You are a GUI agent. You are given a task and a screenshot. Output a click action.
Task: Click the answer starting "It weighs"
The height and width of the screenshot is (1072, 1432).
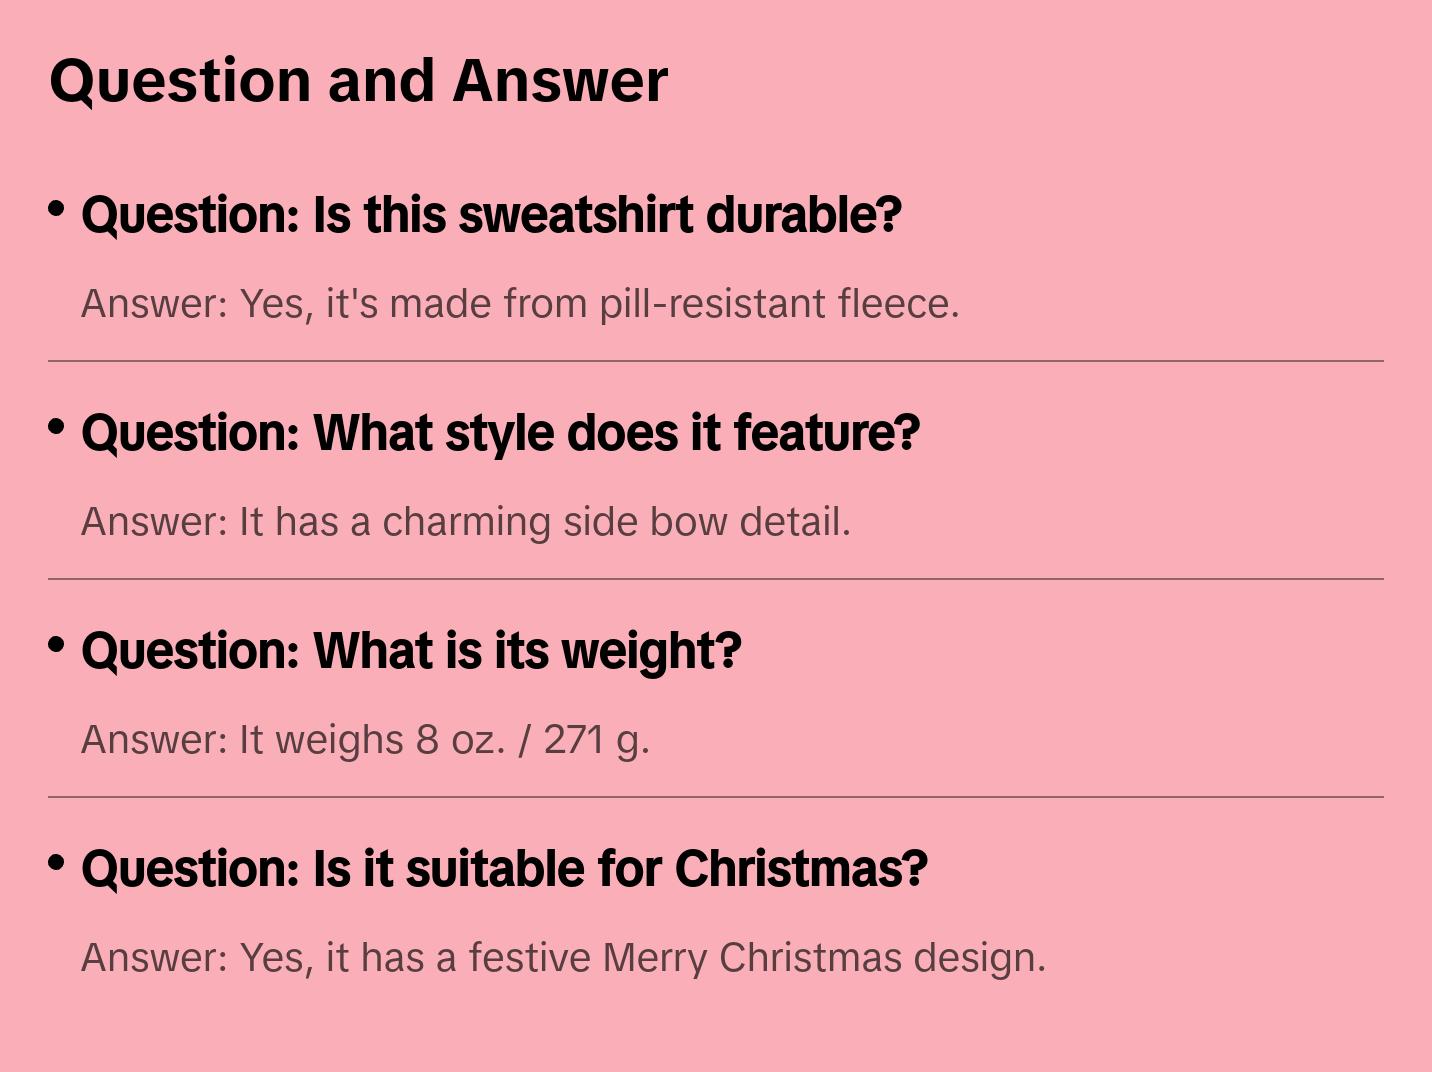click(365, 740)
